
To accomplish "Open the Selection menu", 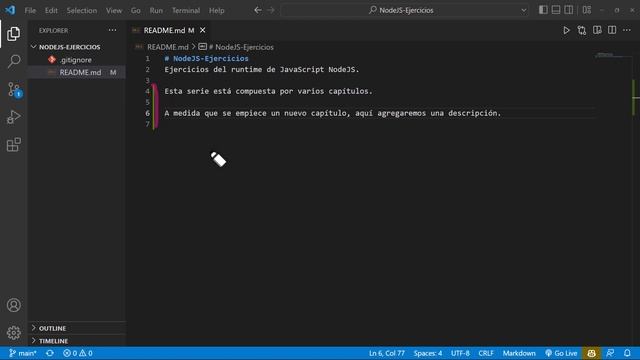I will pos(82,10).
